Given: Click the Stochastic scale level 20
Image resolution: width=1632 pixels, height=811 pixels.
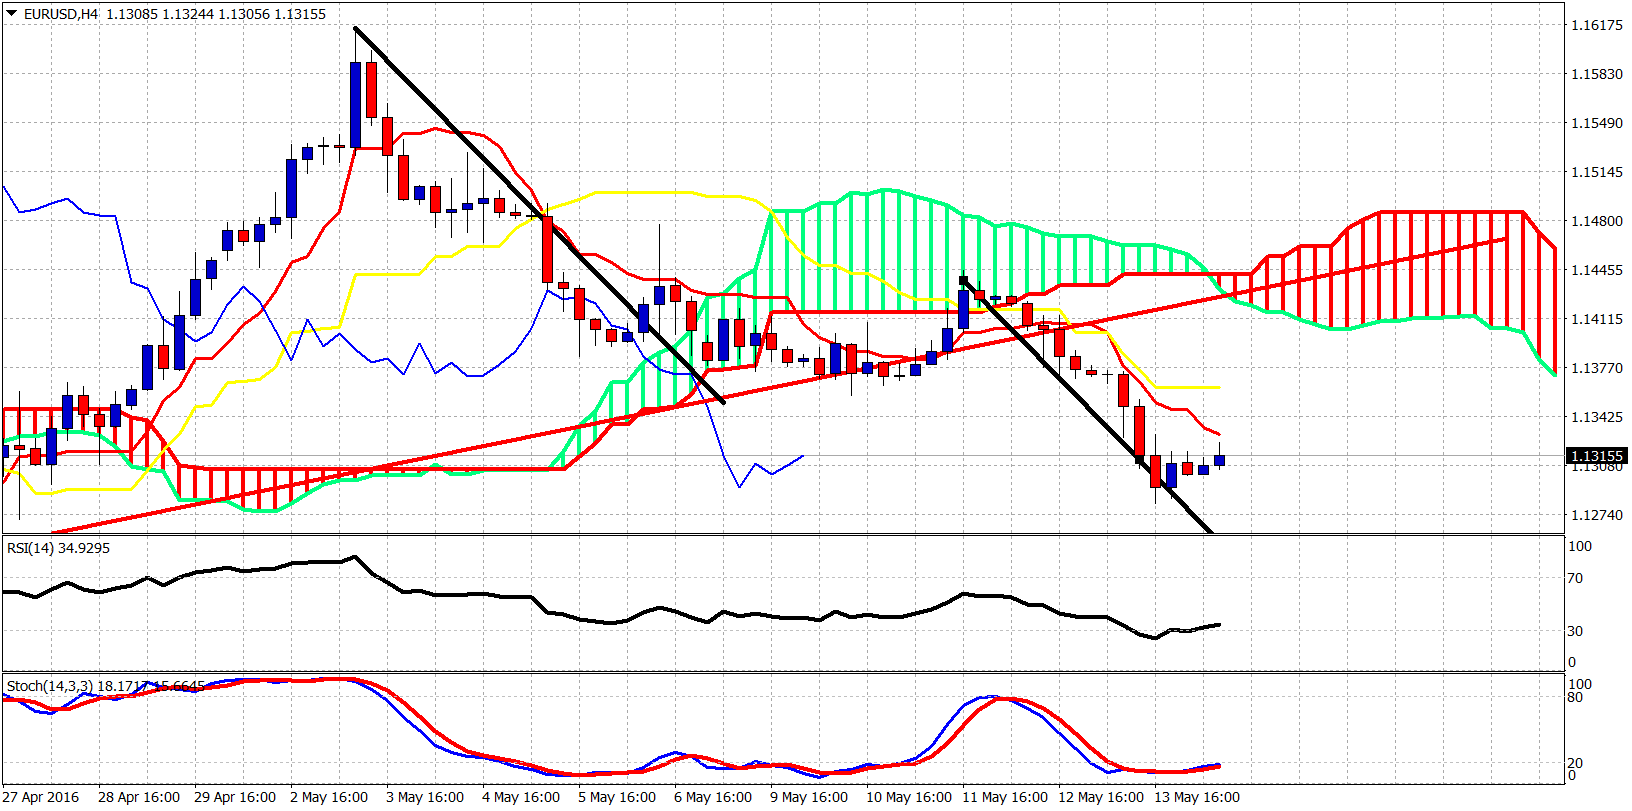Looking at the screenshot, I should (x=1576, y=763).
